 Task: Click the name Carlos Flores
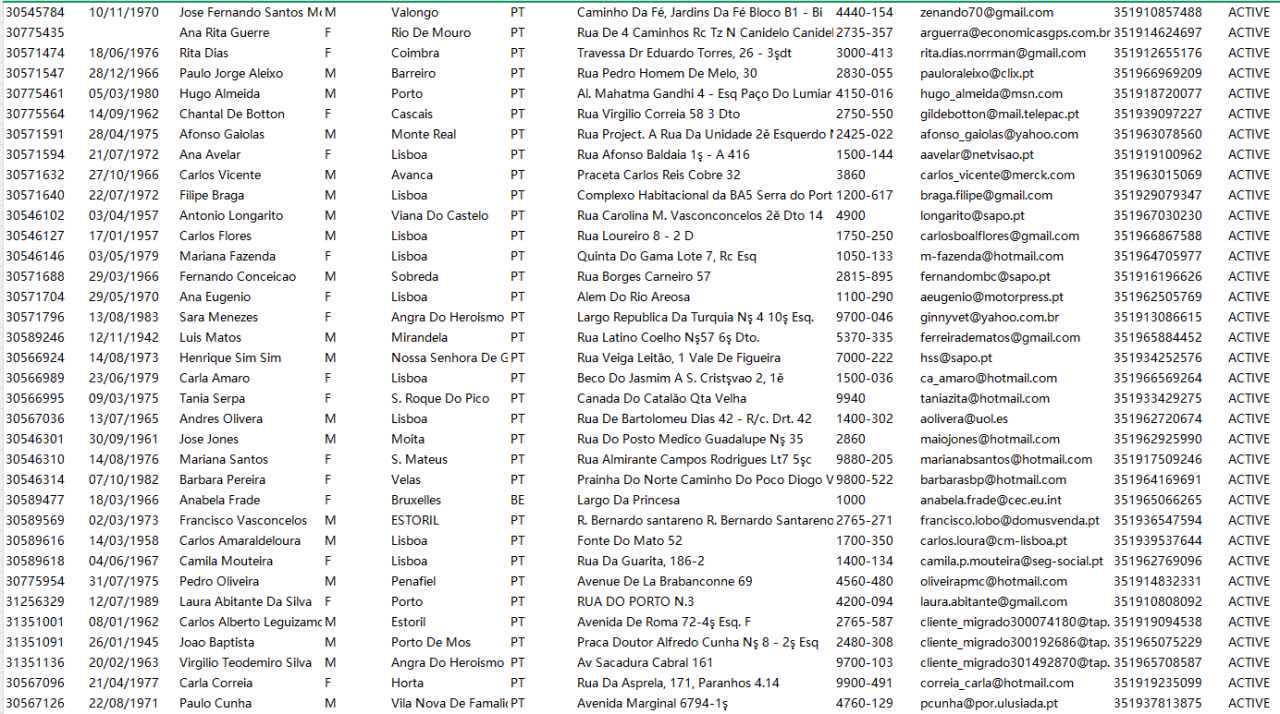click(x=215, y=236)
